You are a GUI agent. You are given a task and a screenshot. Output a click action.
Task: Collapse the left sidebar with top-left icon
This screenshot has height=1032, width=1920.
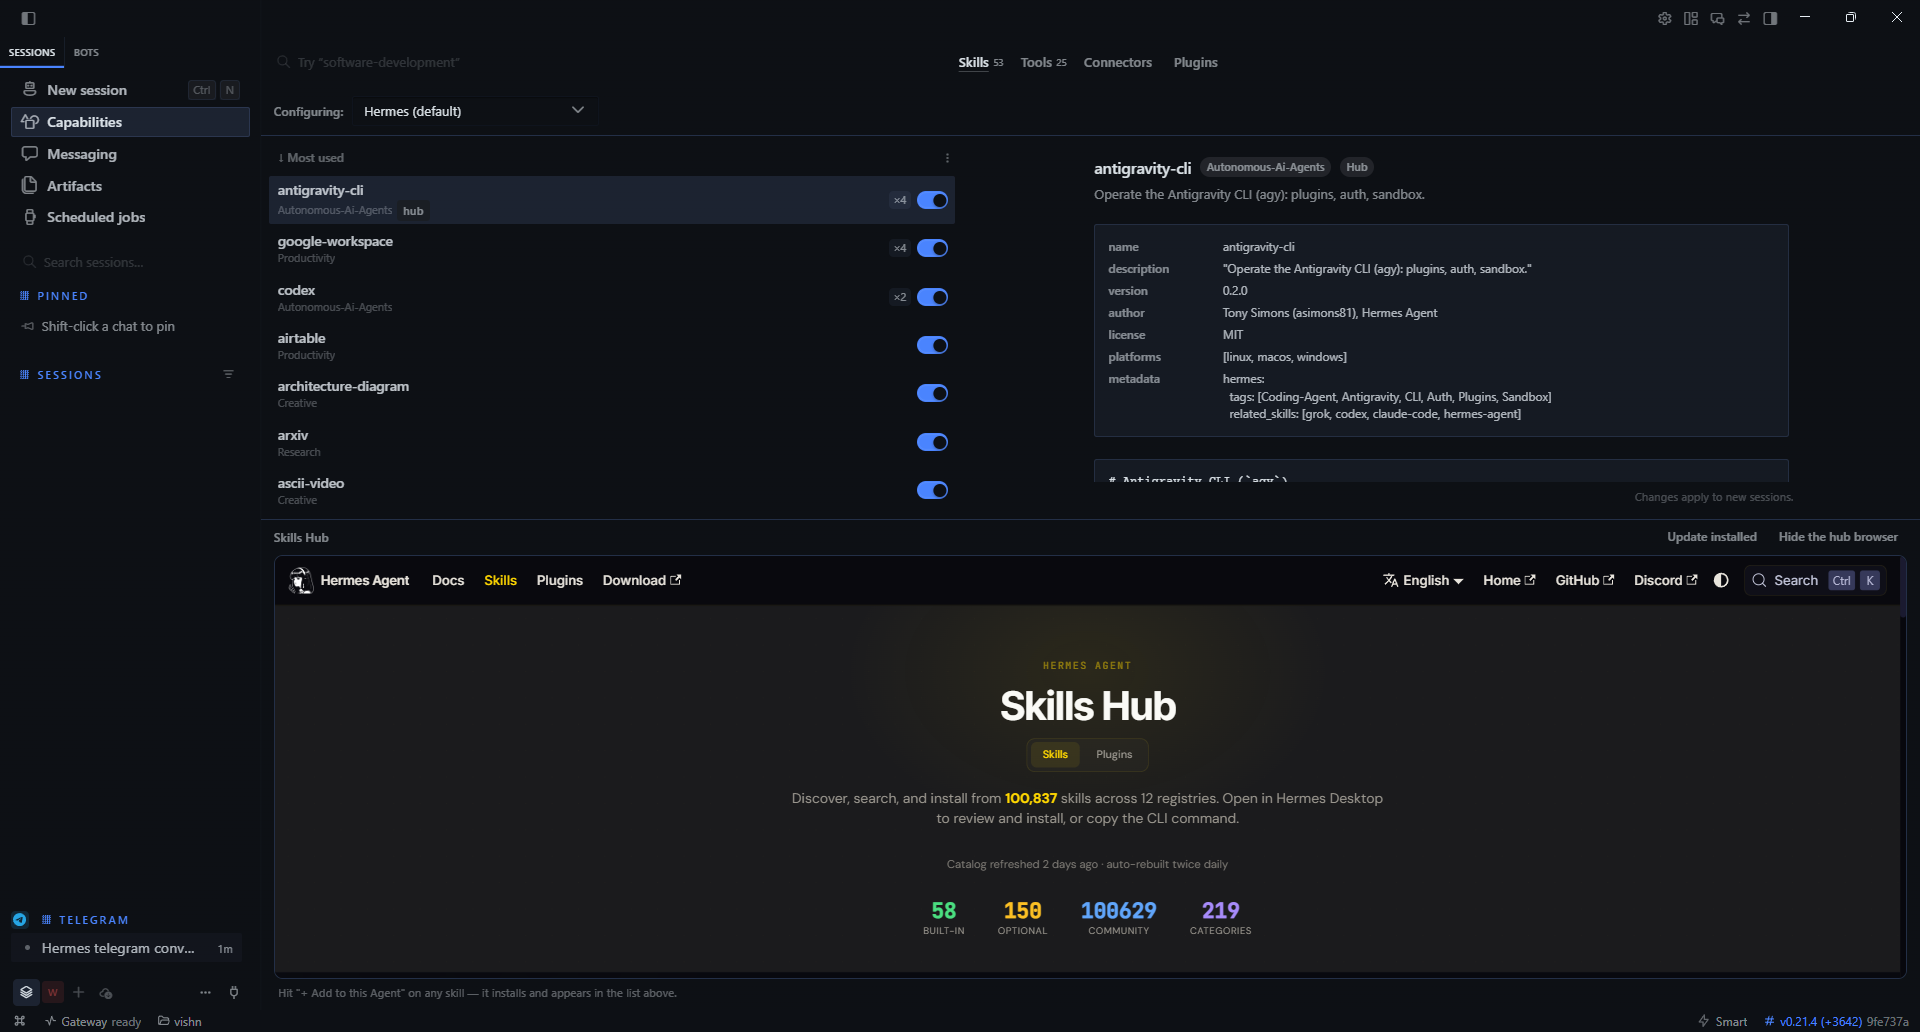pyautogui.click(x=28, y=18)
